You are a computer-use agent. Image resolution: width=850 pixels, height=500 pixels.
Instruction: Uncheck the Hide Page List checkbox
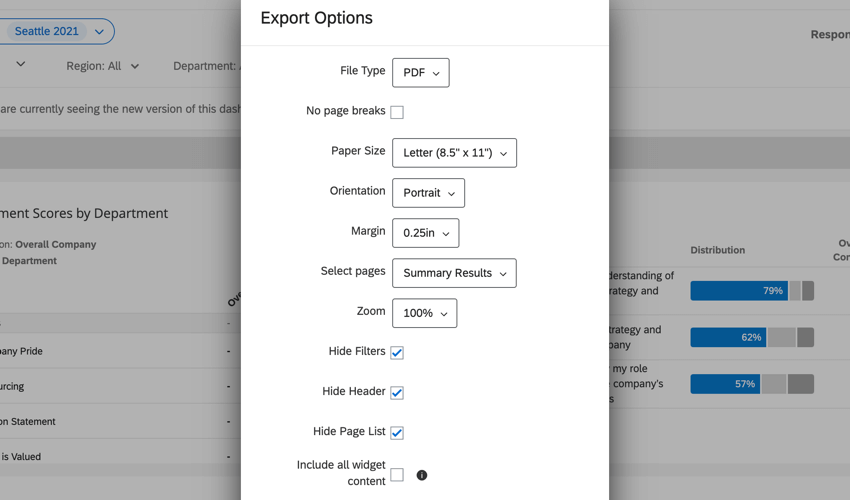coord(397,432)
